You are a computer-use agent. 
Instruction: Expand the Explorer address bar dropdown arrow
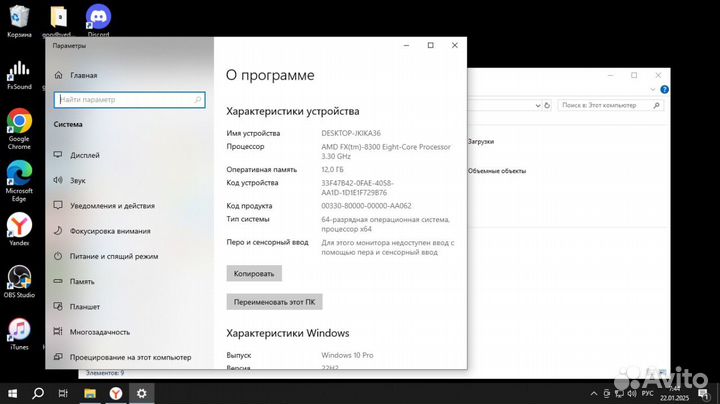pyautogui.click(x=538, y=106)
